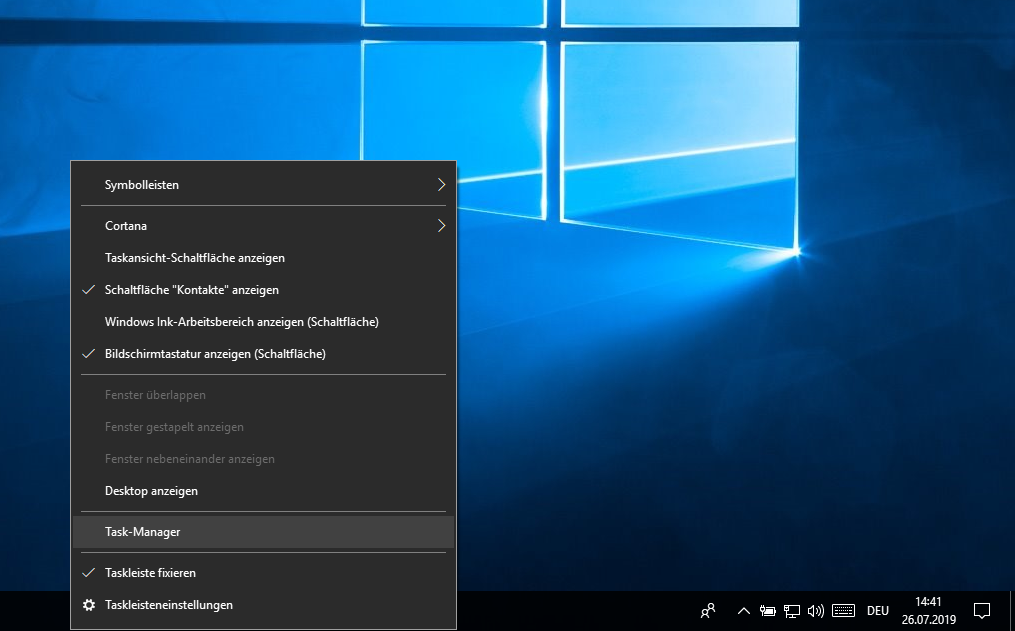Uncheck Bildschirmtastatur anzeigen (Schaltfläche)
Image resolution: width=1015 pixels, height=631 pixels.
click(x=263, y=353)
